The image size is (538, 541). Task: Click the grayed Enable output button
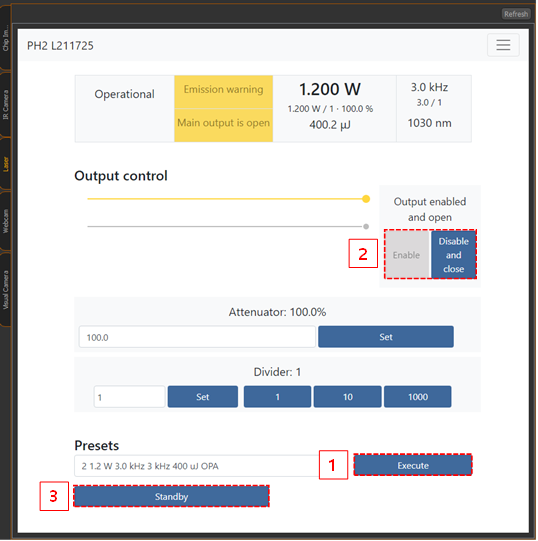407,255
